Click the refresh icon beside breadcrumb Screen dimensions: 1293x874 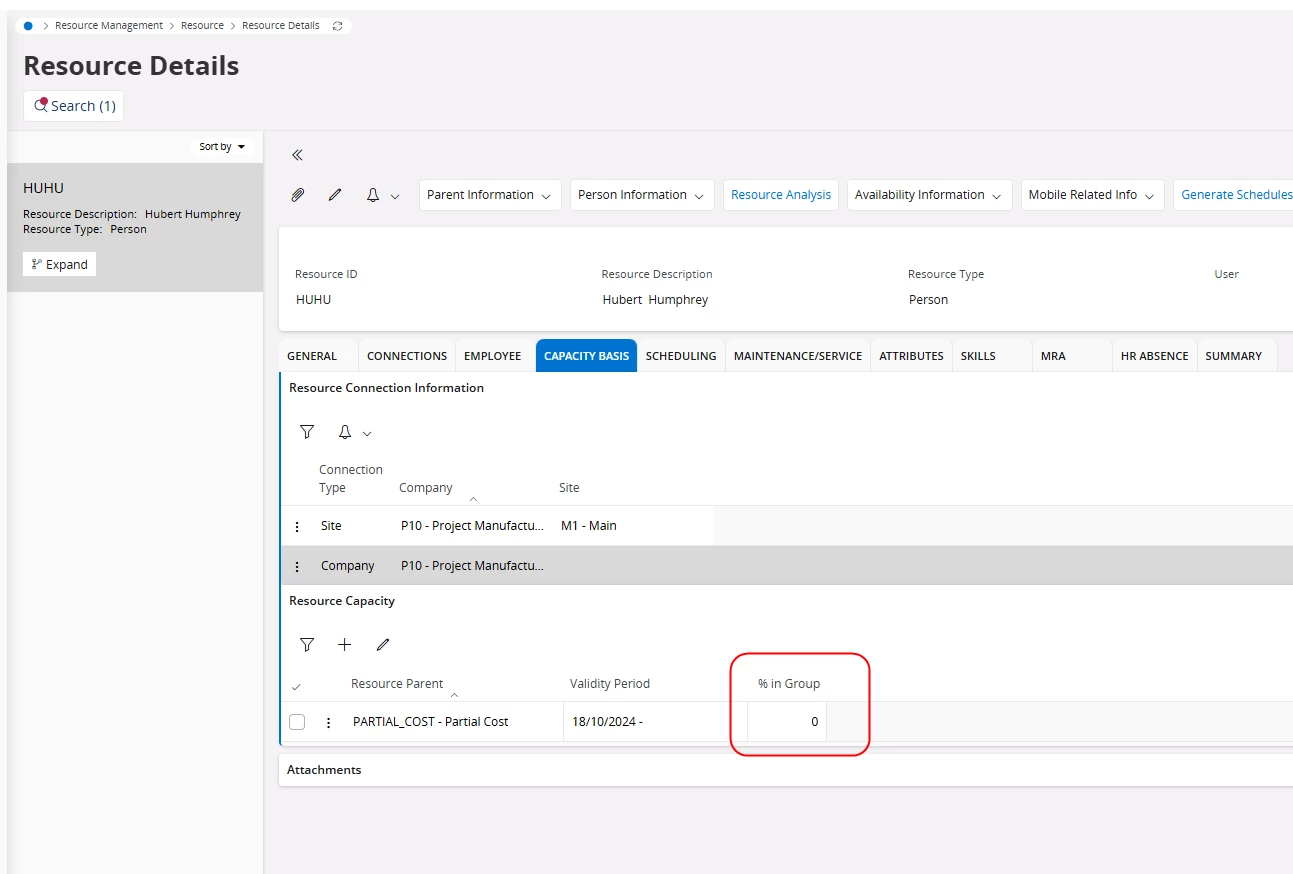tap(337, 26)
